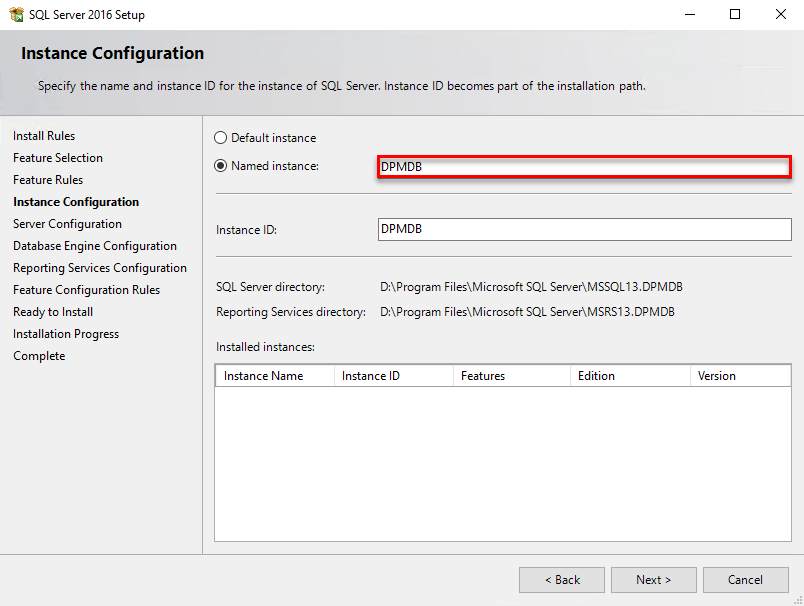804x606 pixels.
Task: Go to Feature Rules step
Action: (x=48, y=180)
